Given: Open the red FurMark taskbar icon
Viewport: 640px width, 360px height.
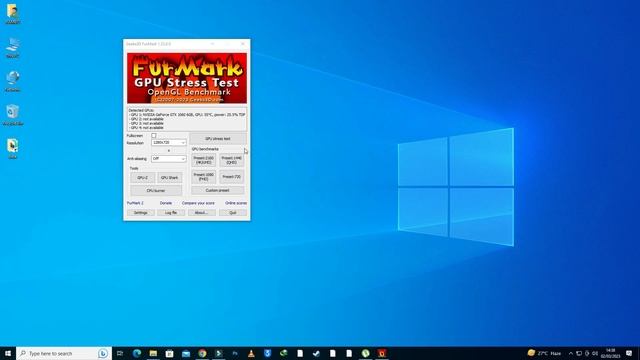Looking at the screenshot, I should pos(382,353).
